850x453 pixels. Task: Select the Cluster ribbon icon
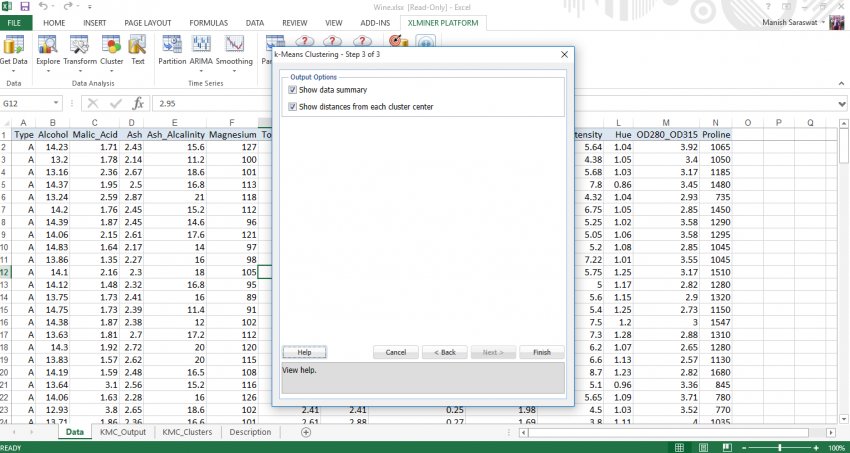click(x=111, y=50)
